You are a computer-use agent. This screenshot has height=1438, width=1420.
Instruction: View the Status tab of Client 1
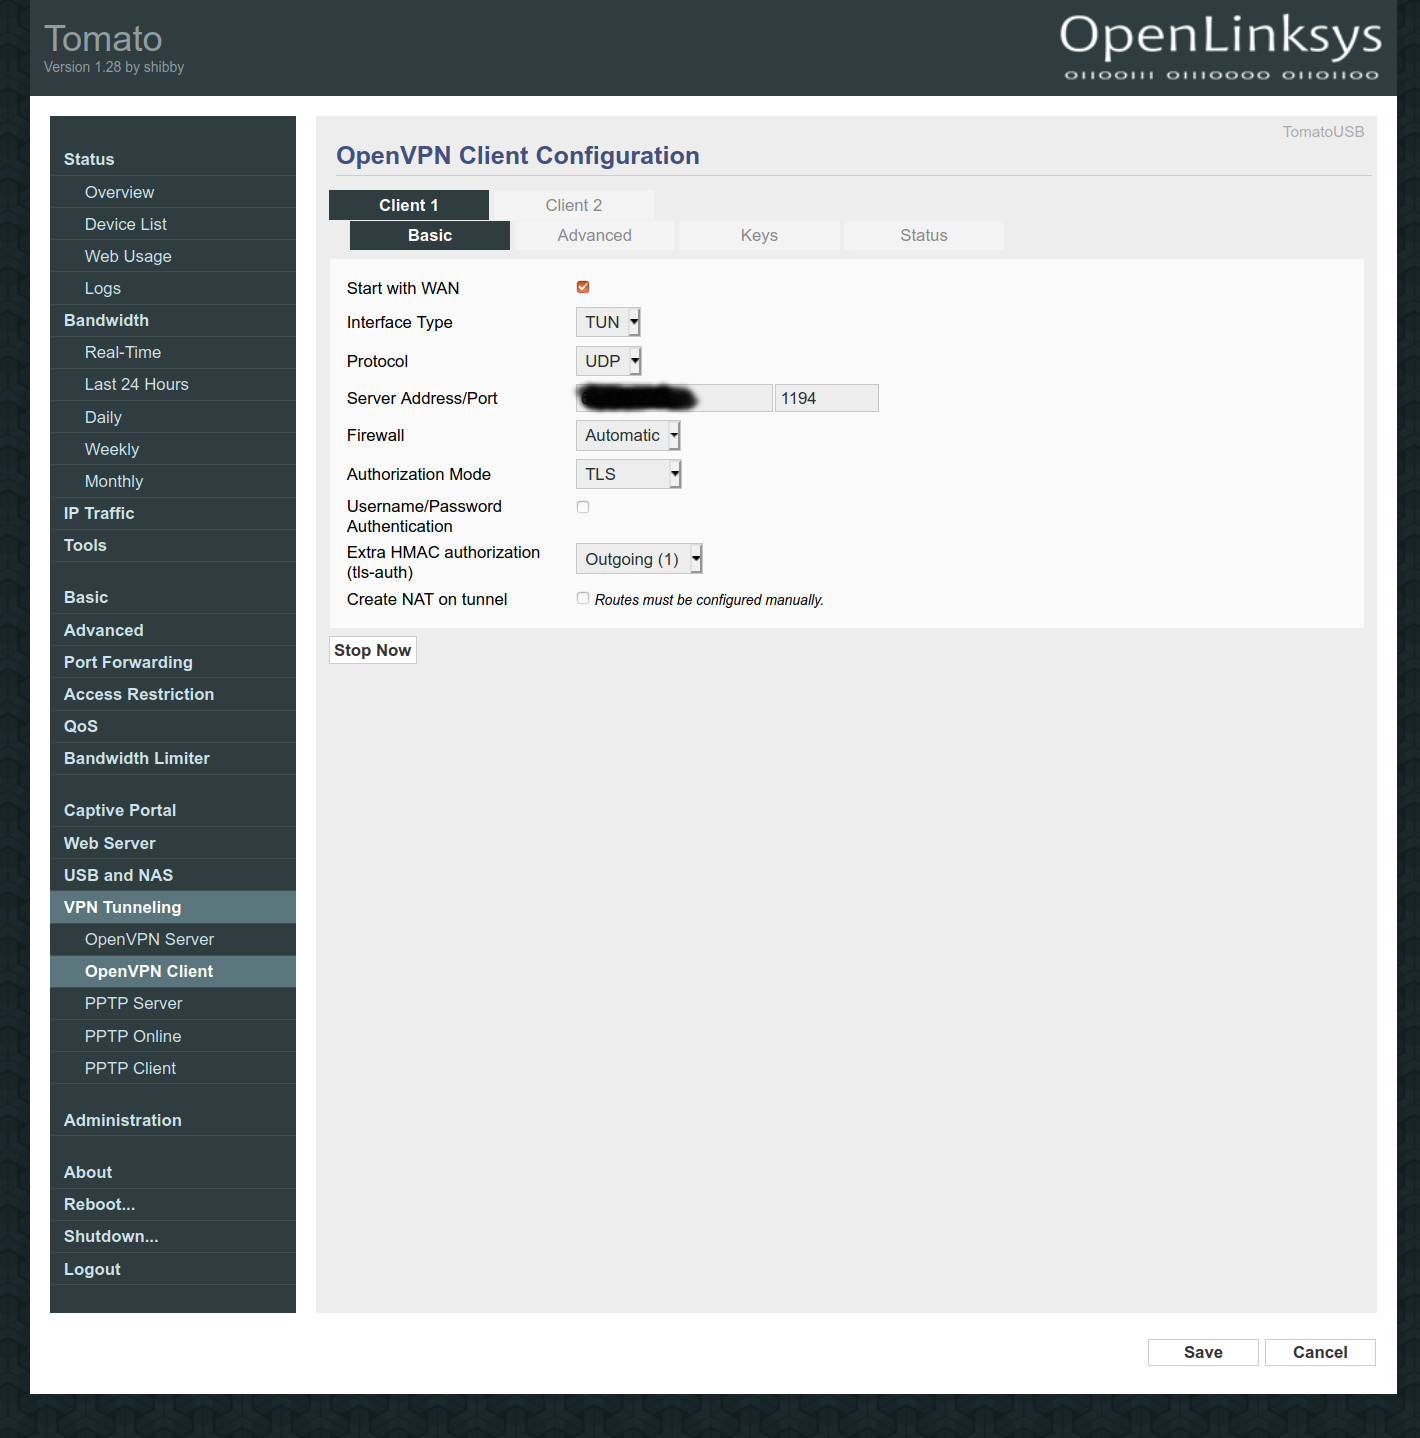coord(923,235)
